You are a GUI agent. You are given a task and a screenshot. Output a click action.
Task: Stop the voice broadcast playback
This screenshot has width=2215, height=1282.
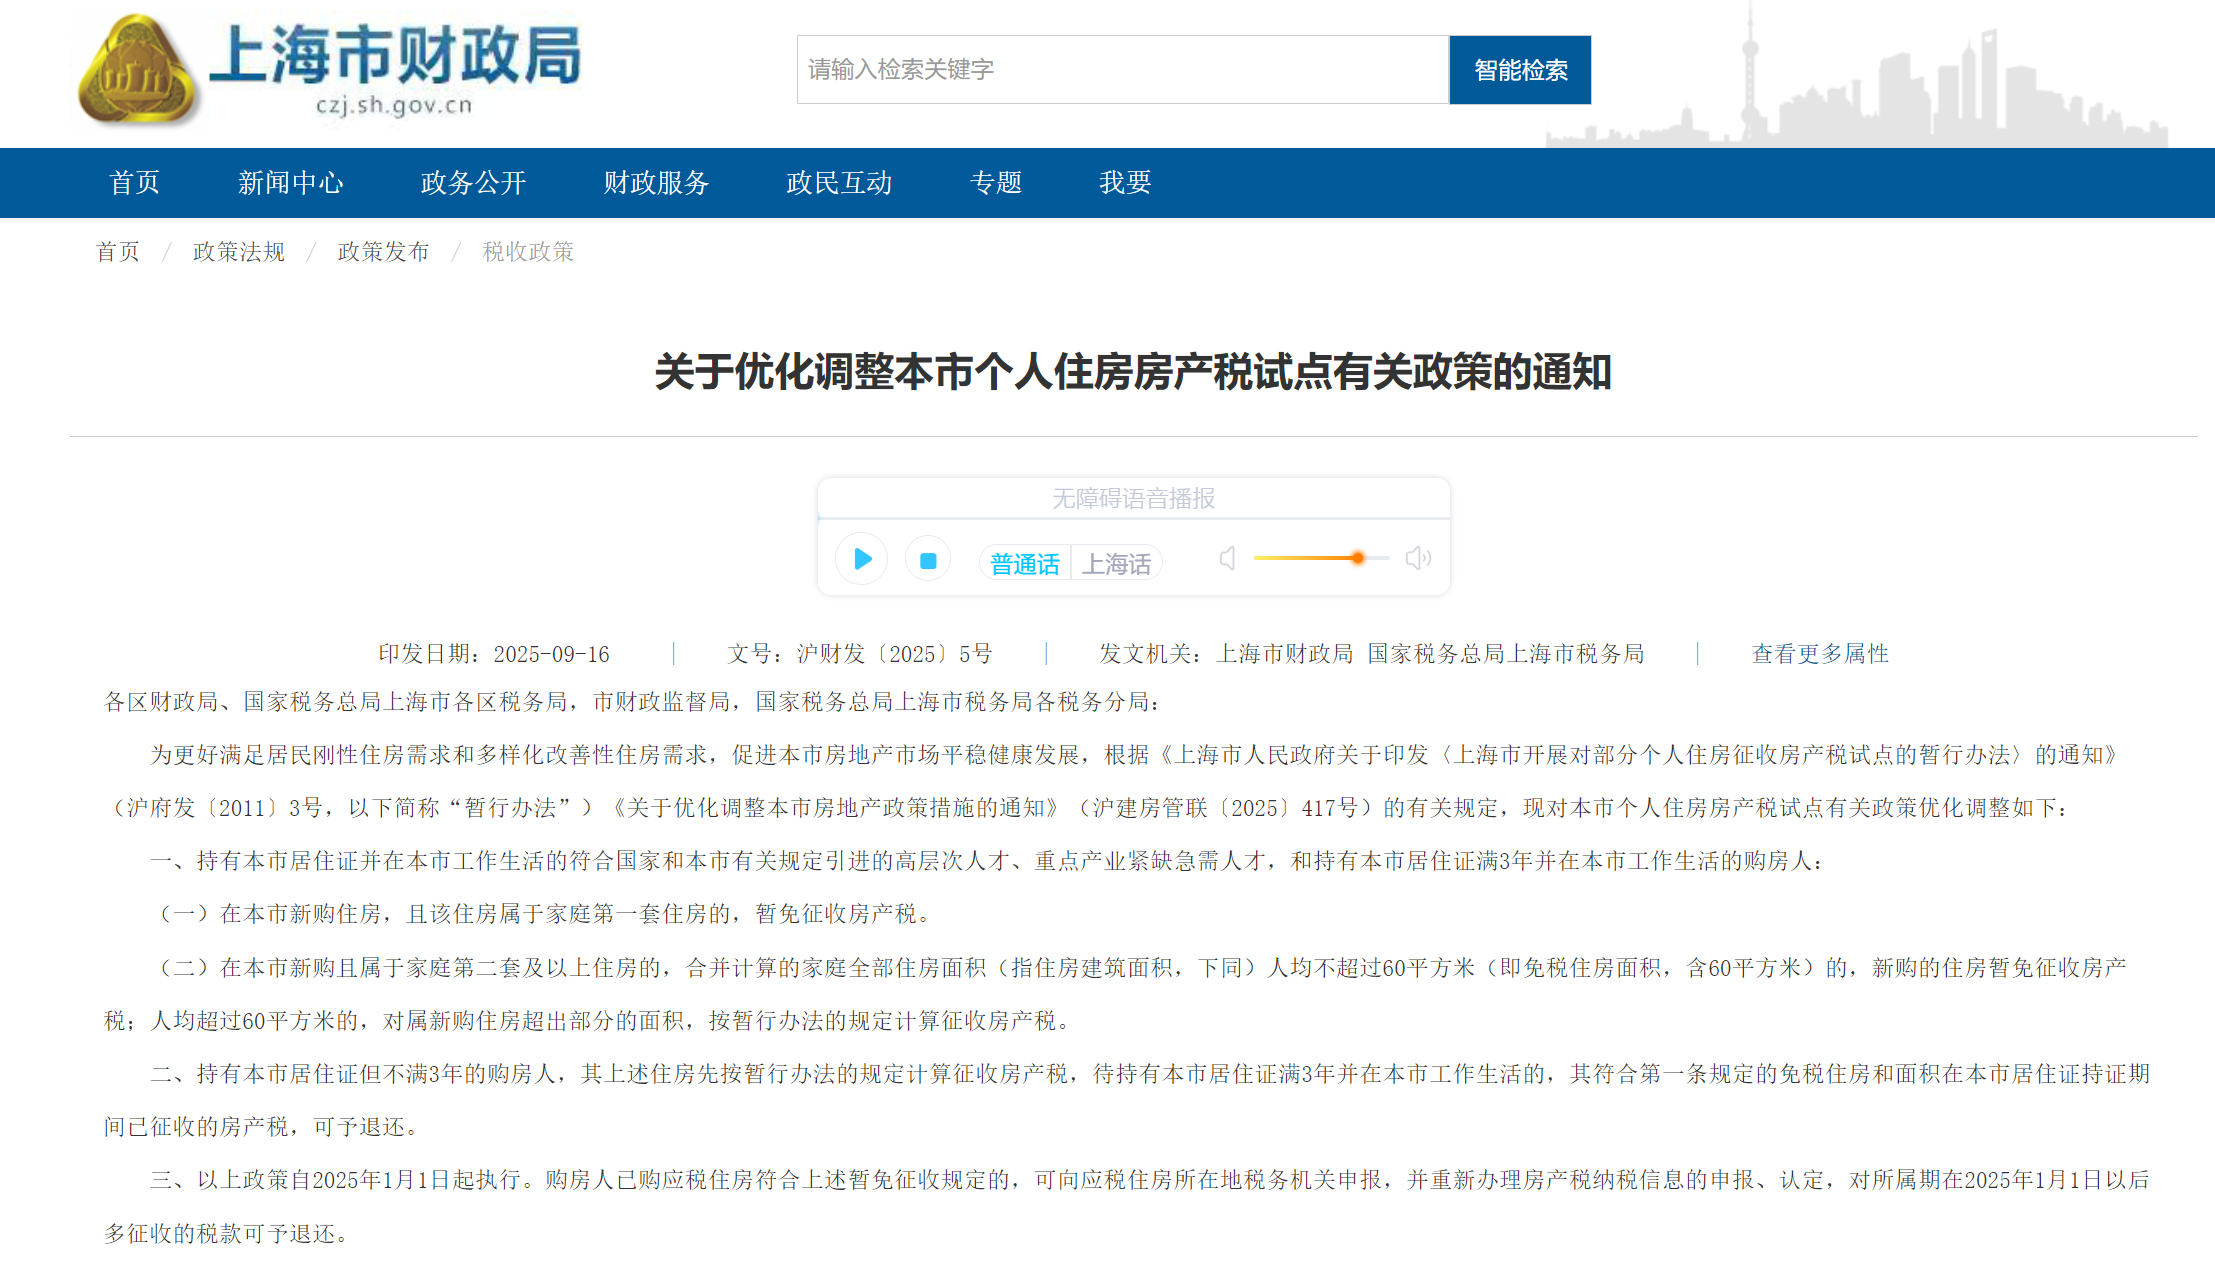928,560
